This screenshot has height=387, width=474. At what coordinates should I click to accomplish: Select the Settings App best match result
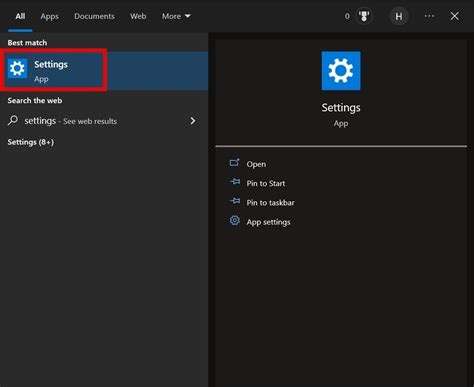tap(104, 71)
